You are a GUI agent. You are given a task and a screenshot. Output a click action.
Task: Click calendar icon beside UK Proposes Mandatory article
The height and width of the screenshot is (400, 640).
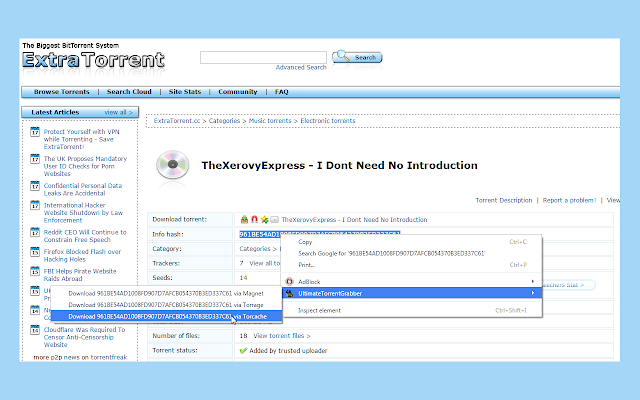click(x=35, y=159)
